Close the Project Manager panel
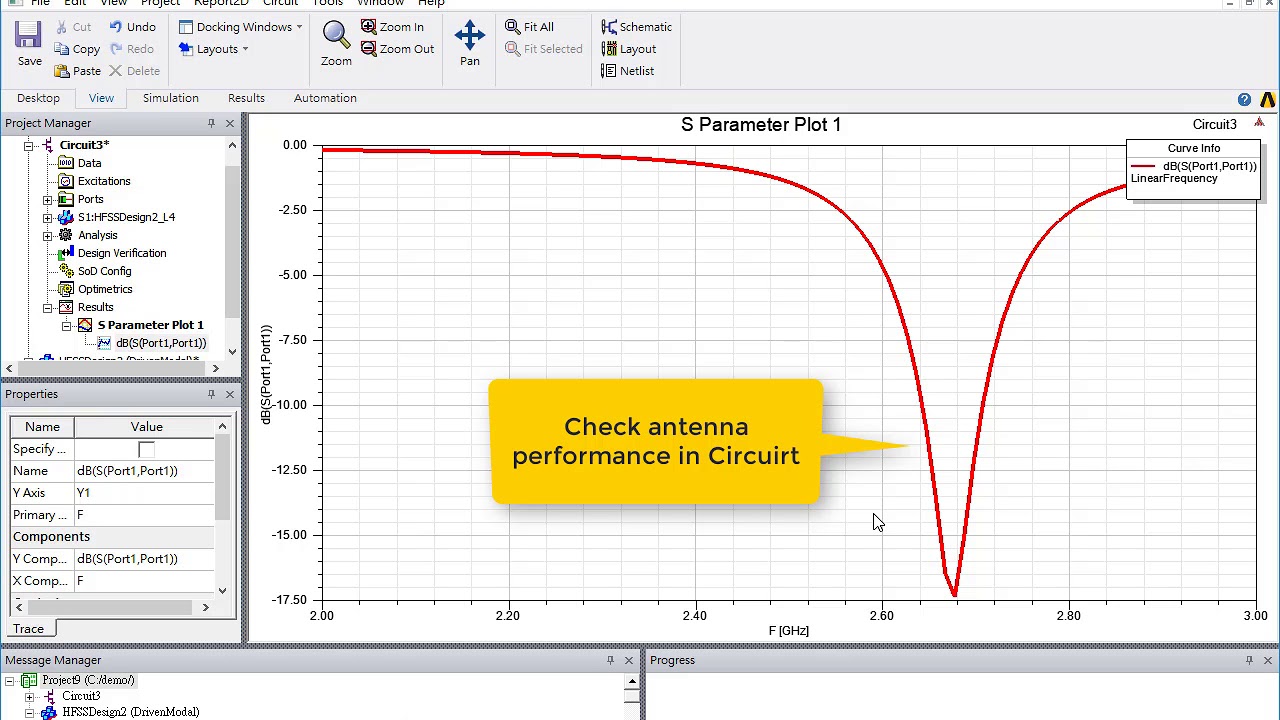1280x720 pixels. 230,123
